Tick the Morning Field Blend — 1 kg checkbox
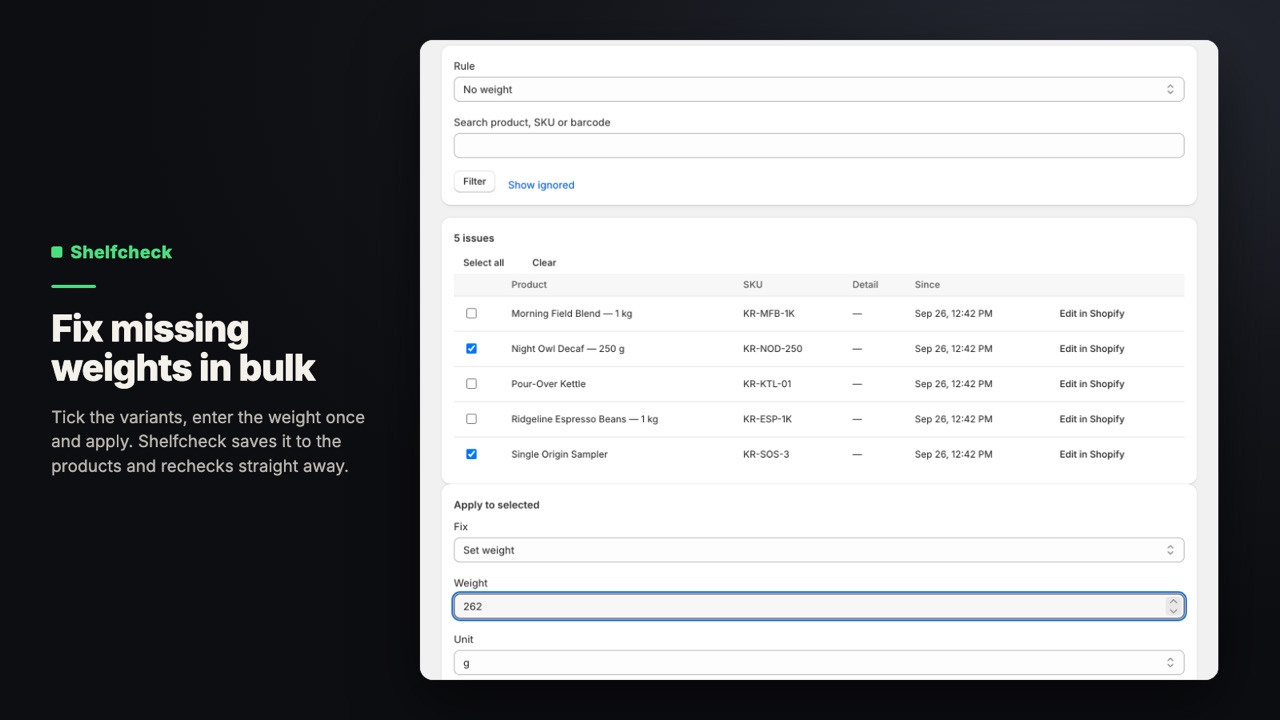This screenshot has width=1280, height=720. [x=471, y=313]
